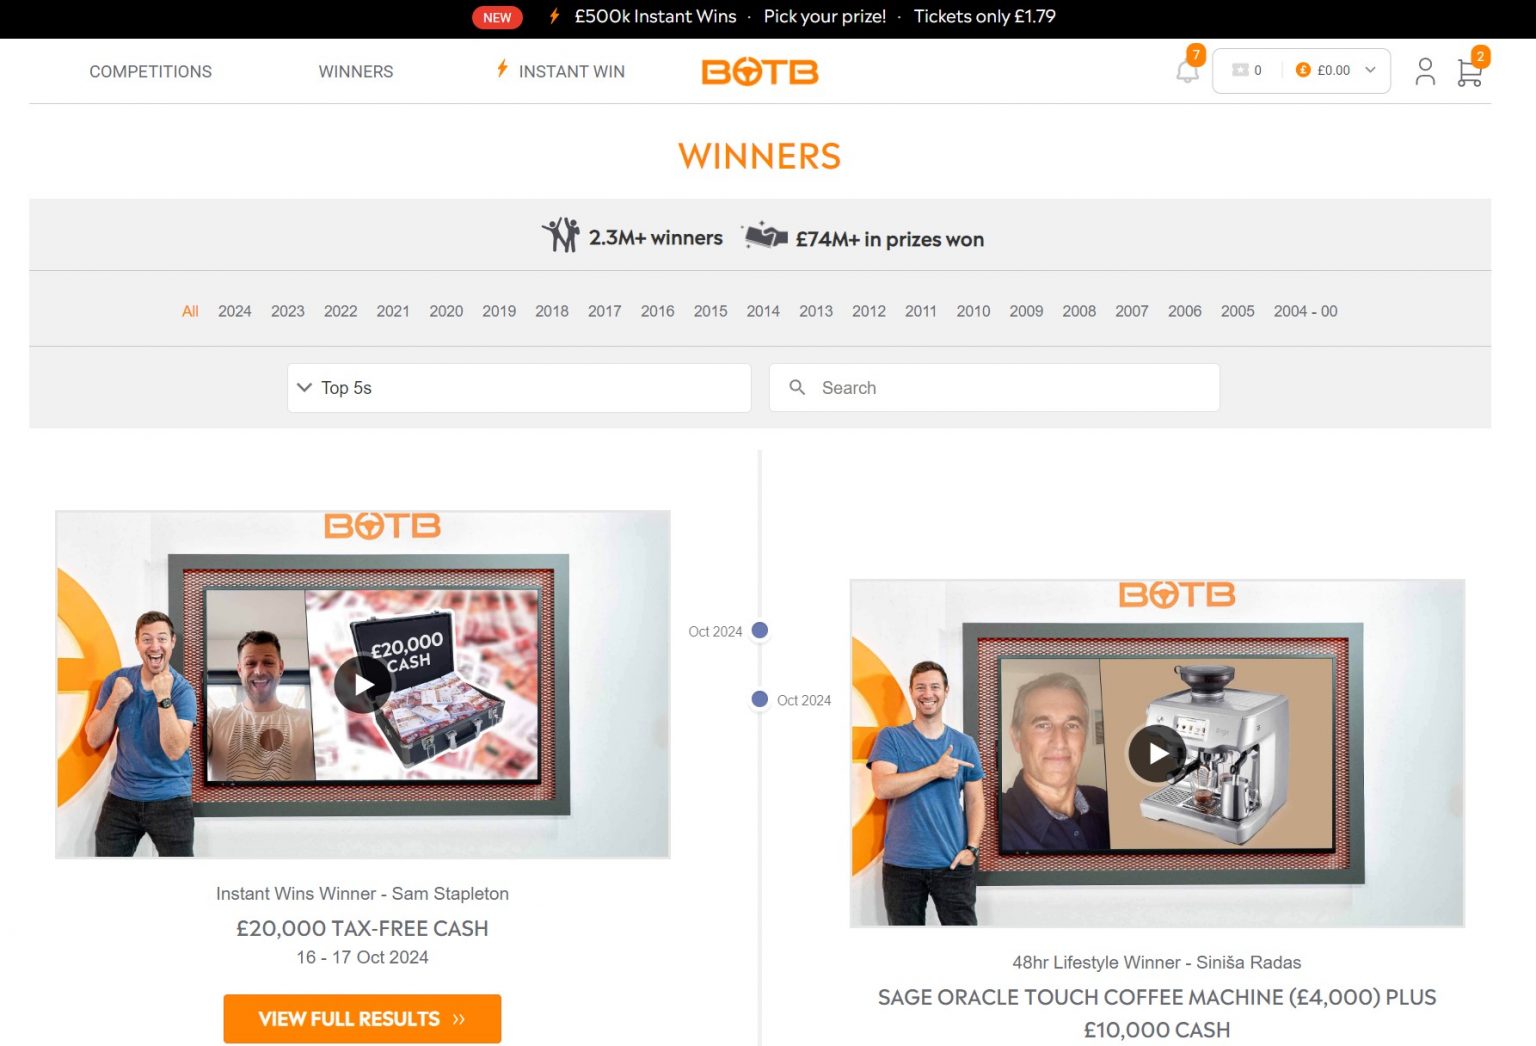Image resolution: width=1536 pixels, height=1046 pixels.
Task: Play the Sage coffee machine winner video
Action: tap(1156, 753)
